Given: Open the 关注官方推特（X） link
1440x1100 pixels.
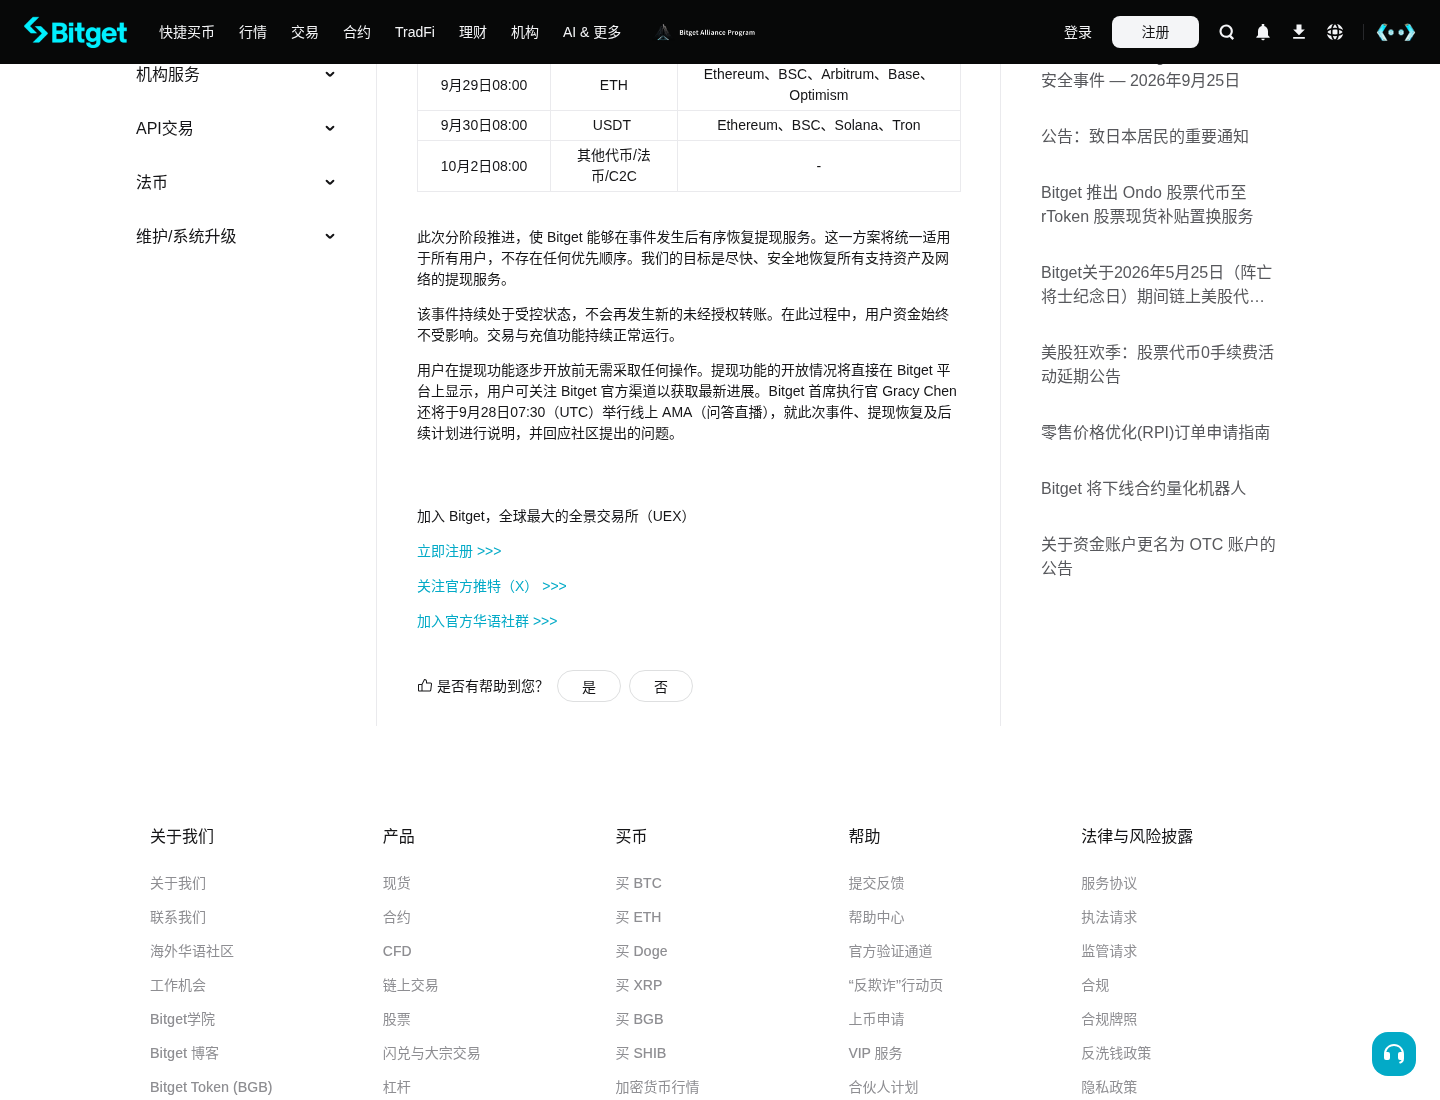Looking at the screenshot, I should coord(492,586).
